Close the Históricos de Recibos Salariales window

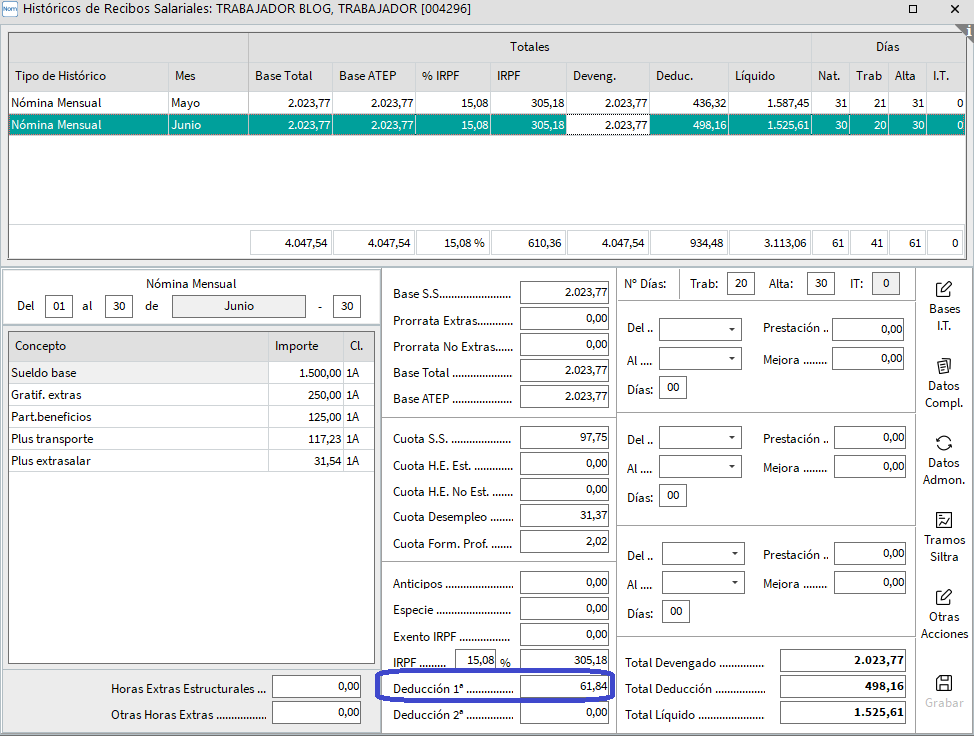click(955, 9)
